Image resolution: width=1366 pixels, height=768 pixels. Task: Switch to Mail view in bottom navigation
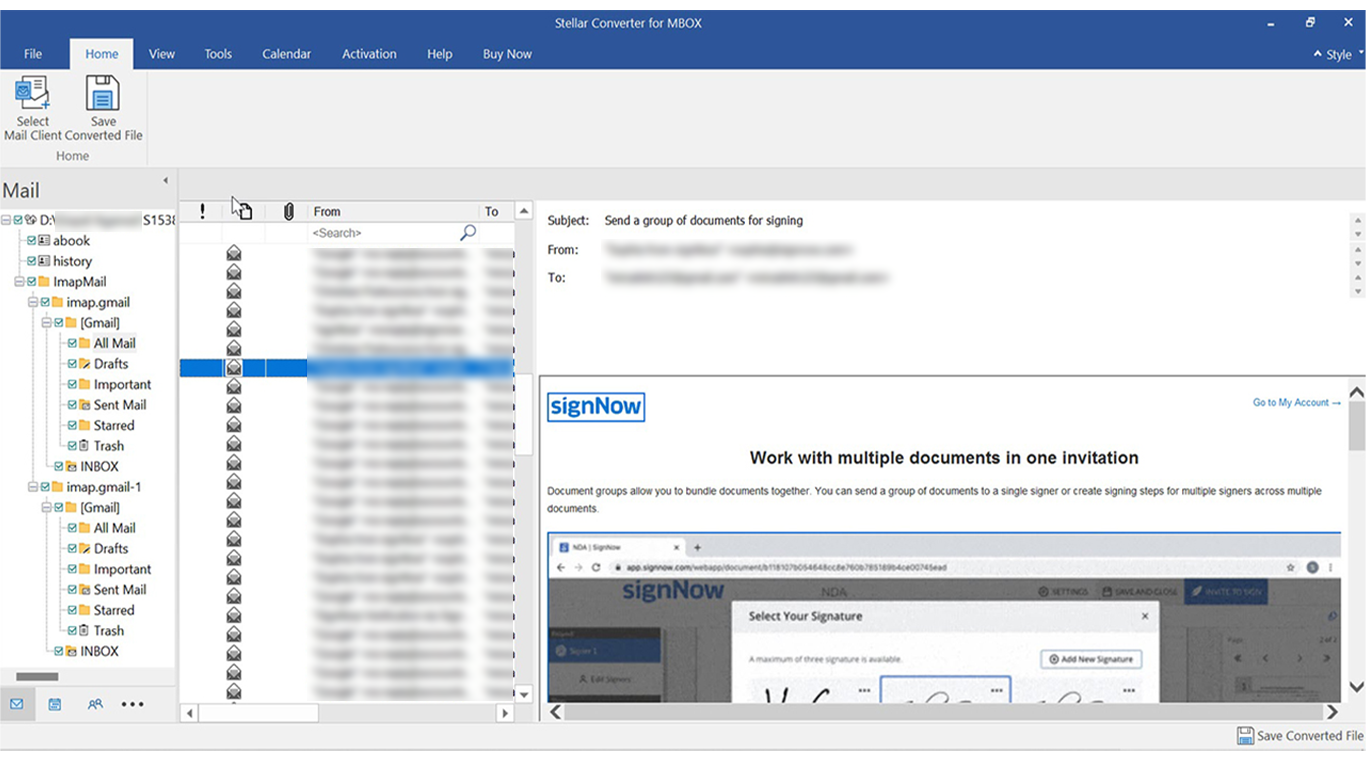point(17,704)
